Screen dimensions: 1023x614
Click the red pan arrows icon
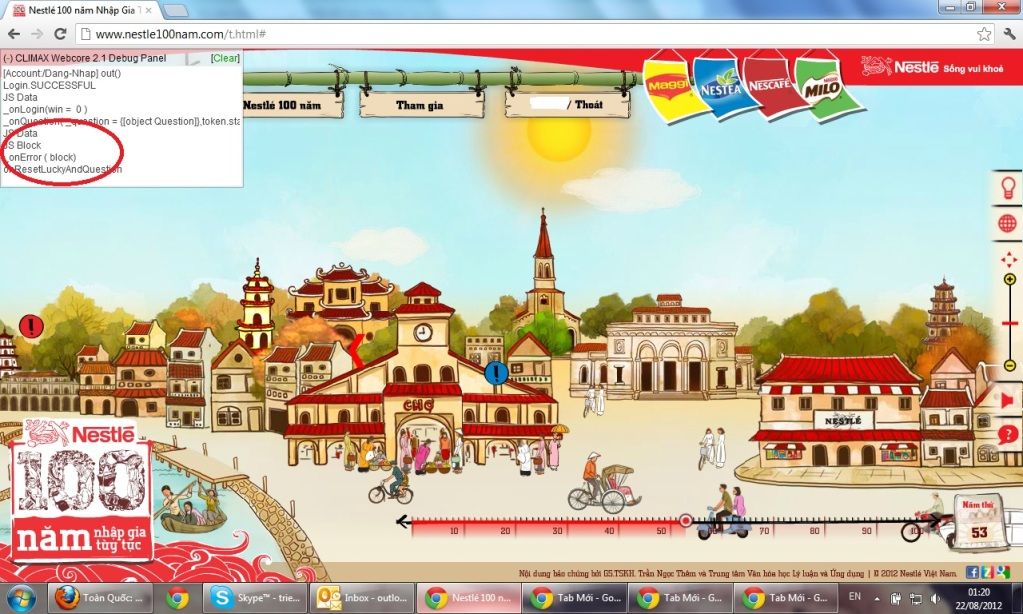[1009, 259]
